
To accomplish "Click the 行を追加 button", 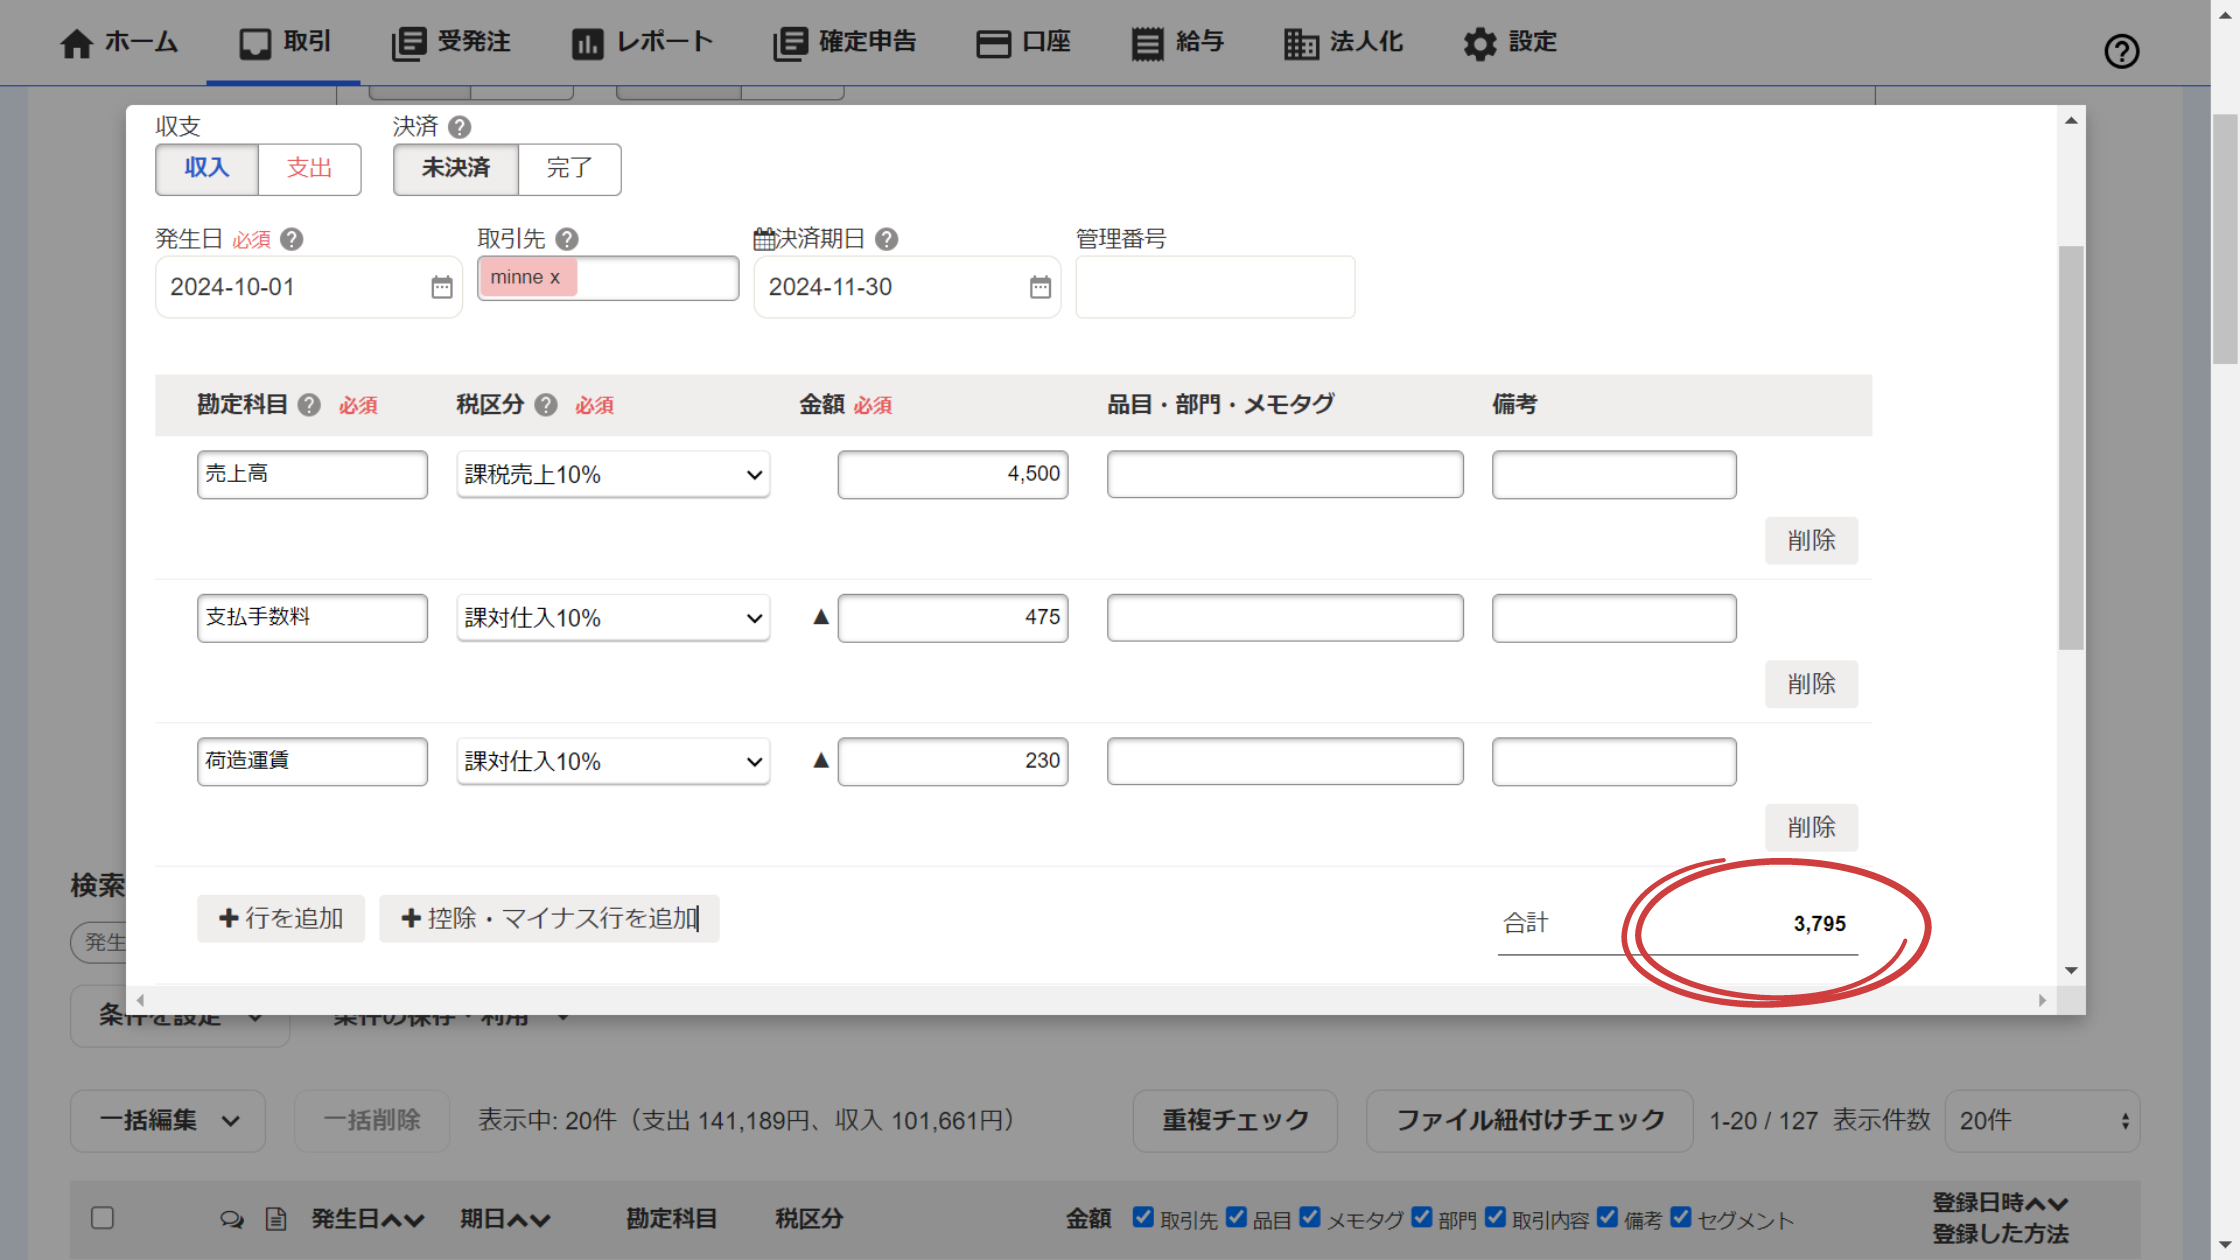I will (281, 918).
